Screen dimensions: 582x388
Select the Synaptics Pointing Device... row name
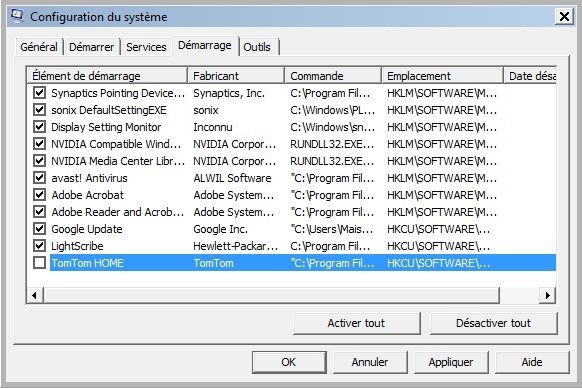coord(118,93)
